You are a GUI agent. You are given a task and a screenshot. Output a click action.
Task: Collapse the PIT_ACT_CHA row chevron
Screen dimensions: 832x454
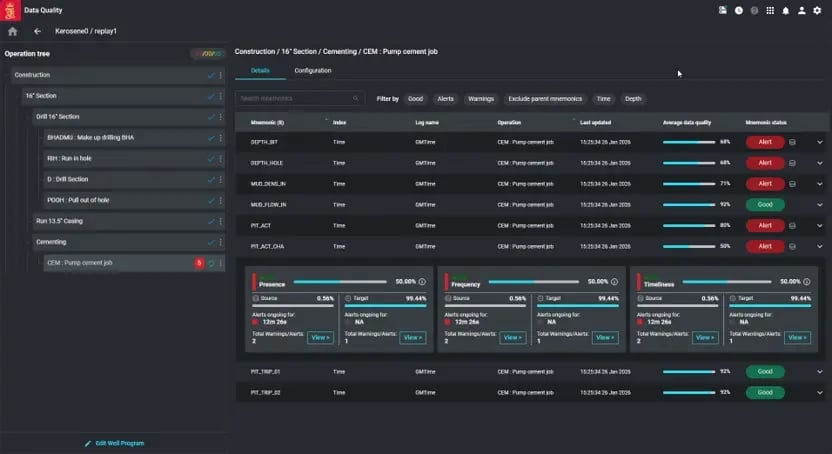pyautogui.click(x=820, y=247)
